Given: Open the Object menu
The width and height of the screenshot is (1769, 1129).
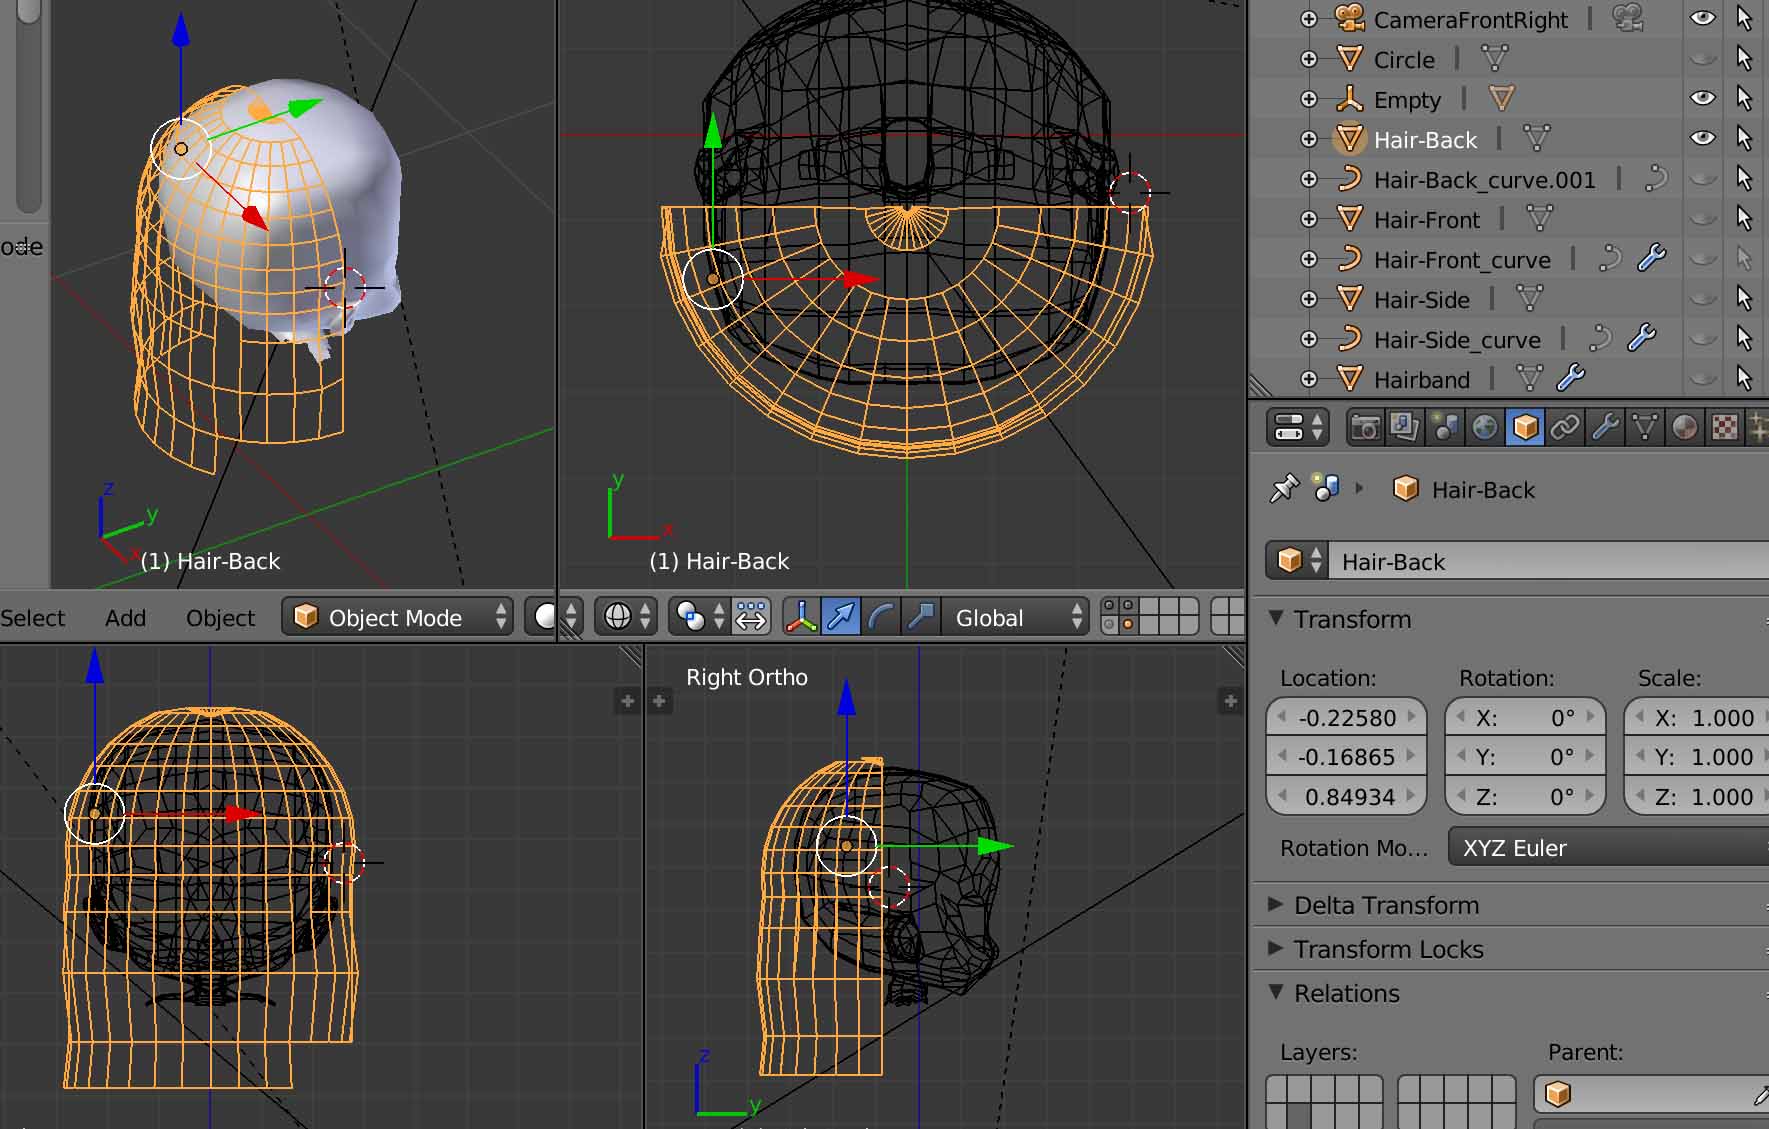Looking at the screenshot, I should pyautogui.click(x=220, y=618).
